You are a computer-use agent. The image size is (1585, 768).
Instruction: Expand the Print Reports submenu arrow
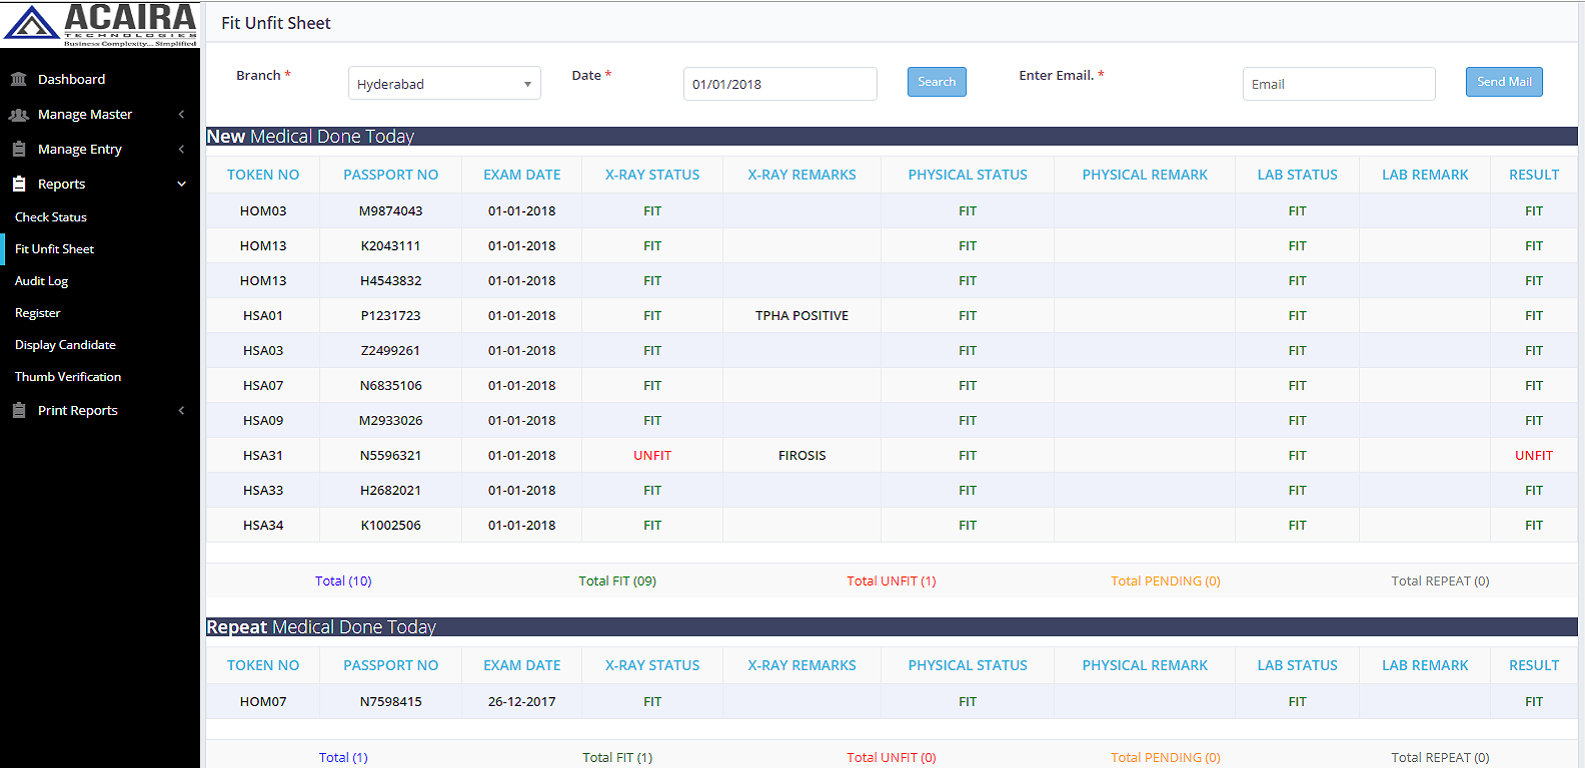(x=181, y=410)
